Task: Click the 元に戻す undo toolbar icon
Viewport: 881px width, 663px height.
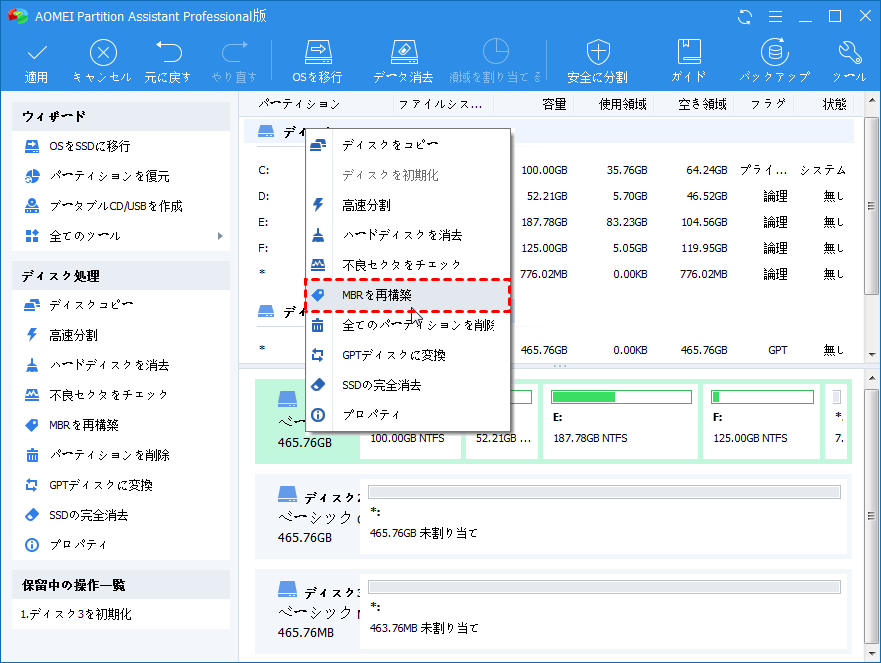Action: pos(167,62)
